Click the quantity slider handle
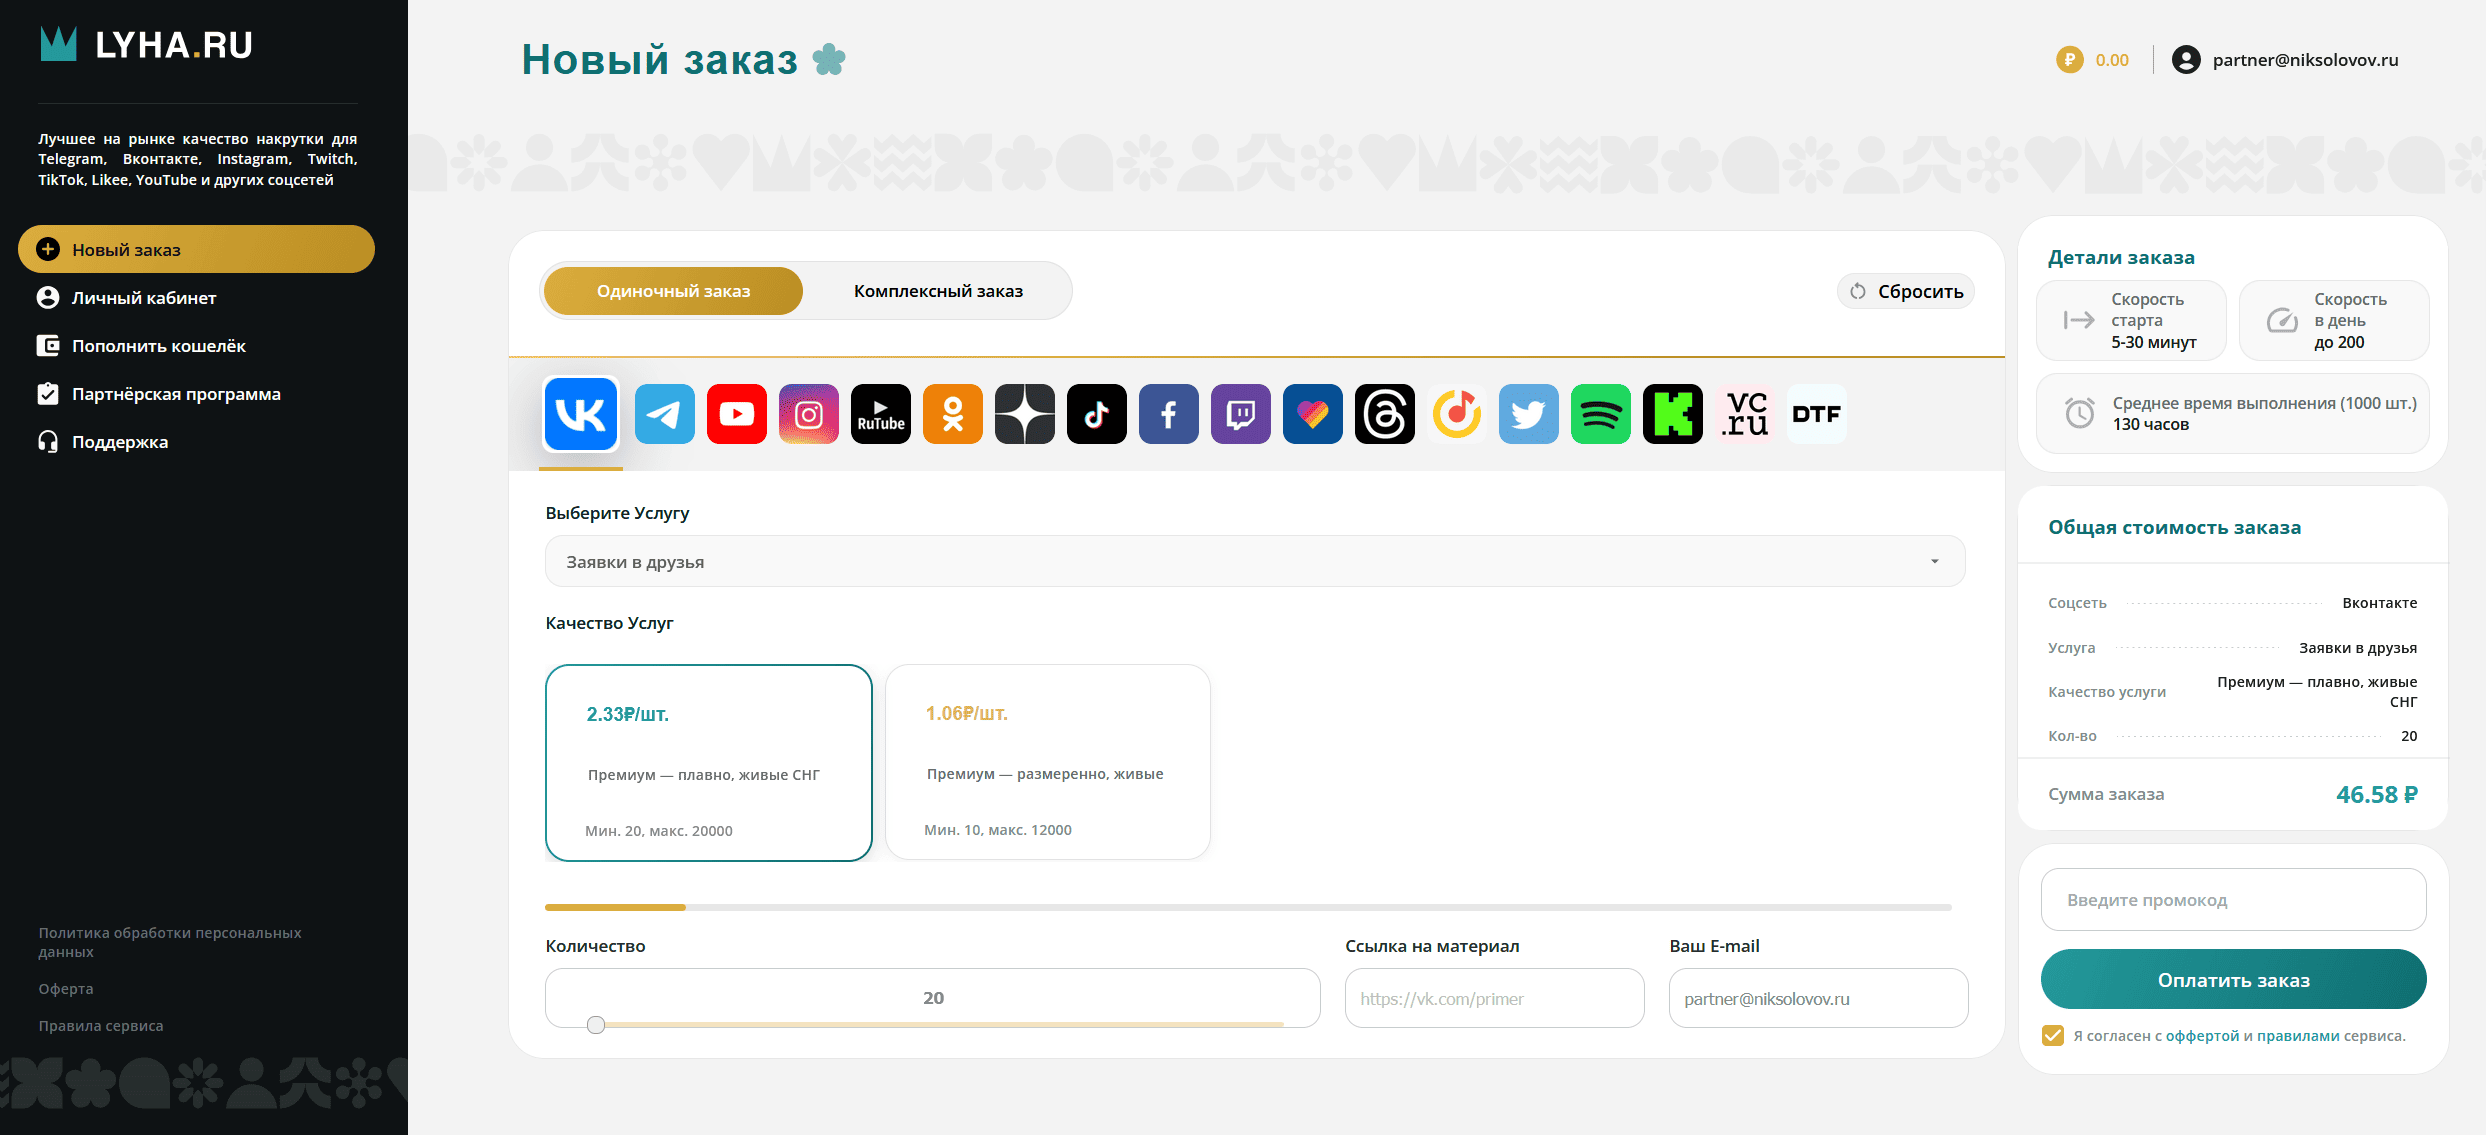This screenshot has width=2486, height=1135. tap(596, 1025)
